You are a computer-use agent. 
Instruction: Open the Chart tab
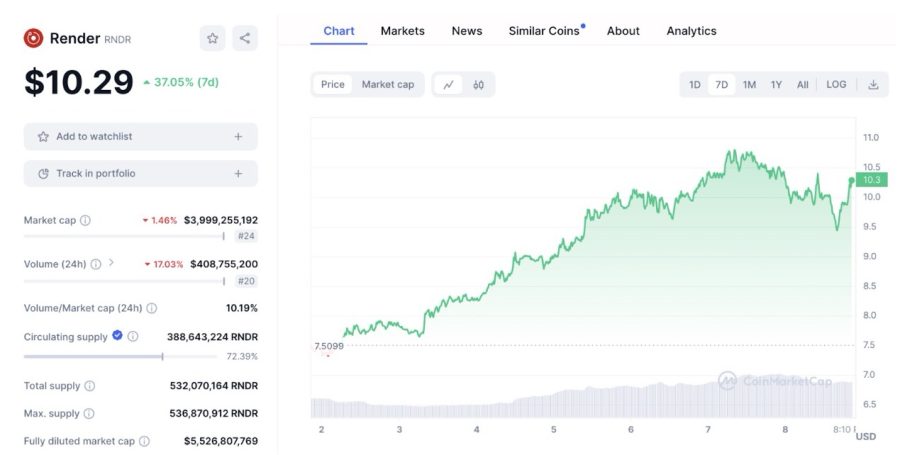[x=339, y=31]
